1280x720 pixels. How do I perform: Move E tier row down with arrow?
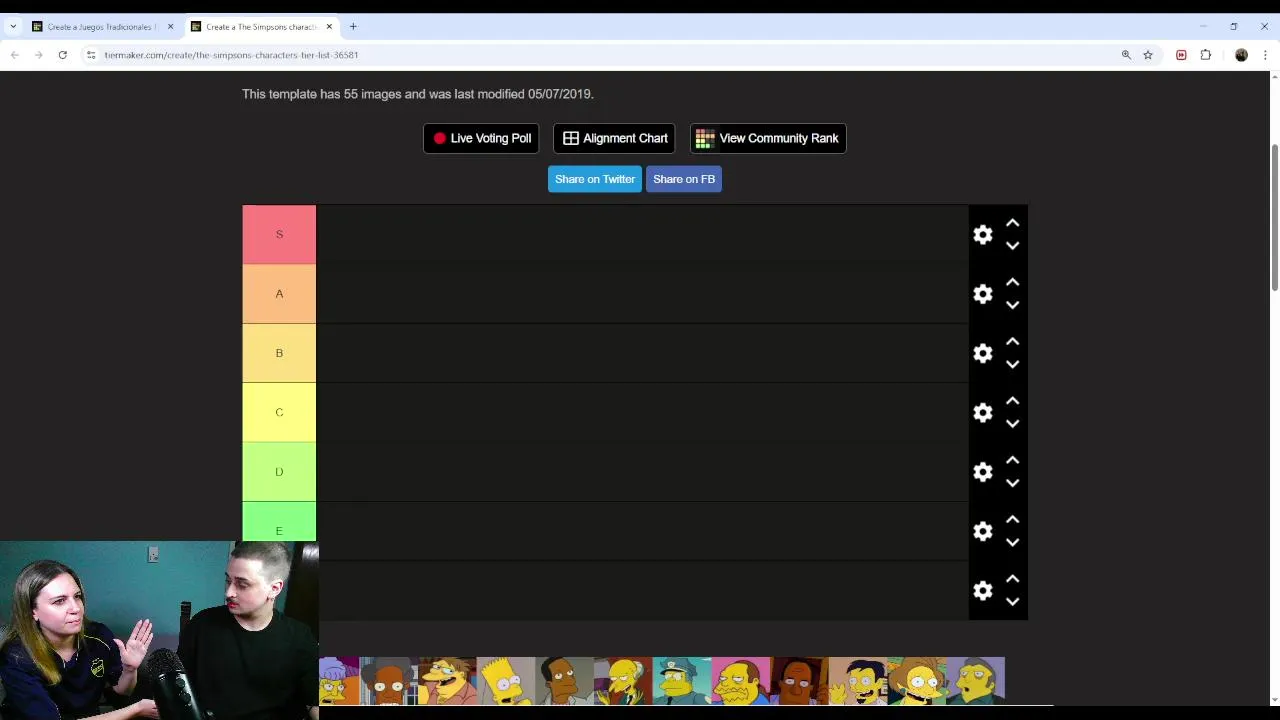pos(1012,542)
